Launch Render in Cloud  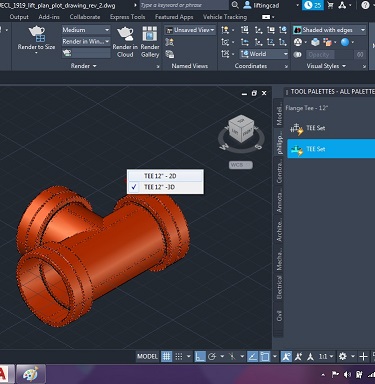pos(125,42)
